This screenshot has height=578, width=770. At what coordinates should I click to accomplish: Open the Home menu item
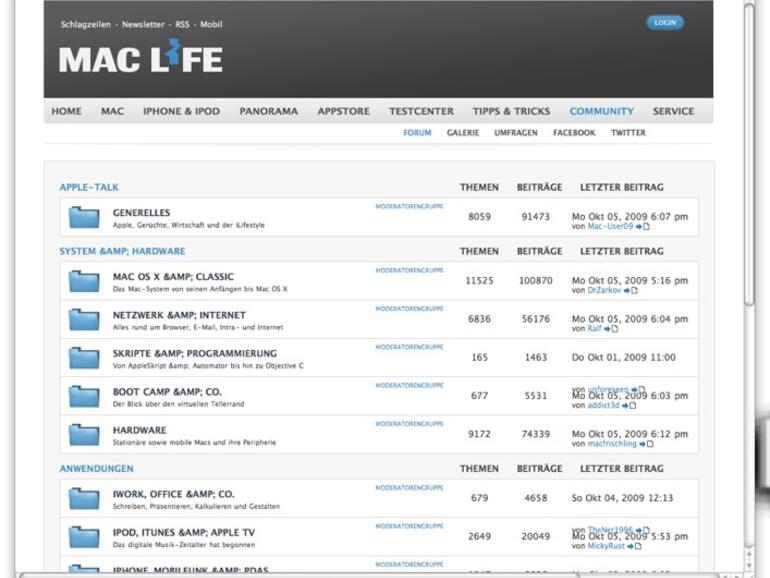67,111
